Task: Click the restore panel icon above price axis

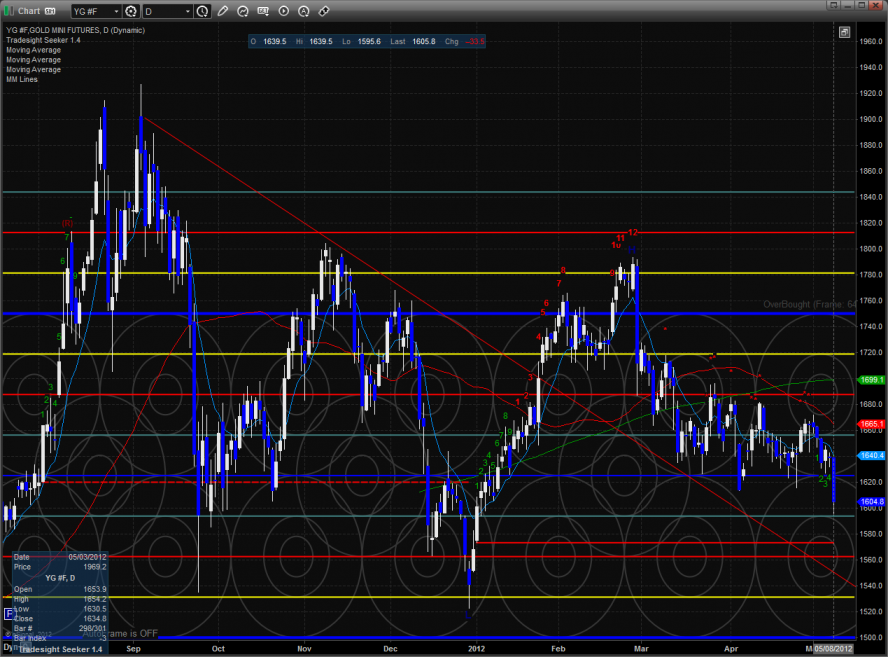Action: (x=845, y=32)
